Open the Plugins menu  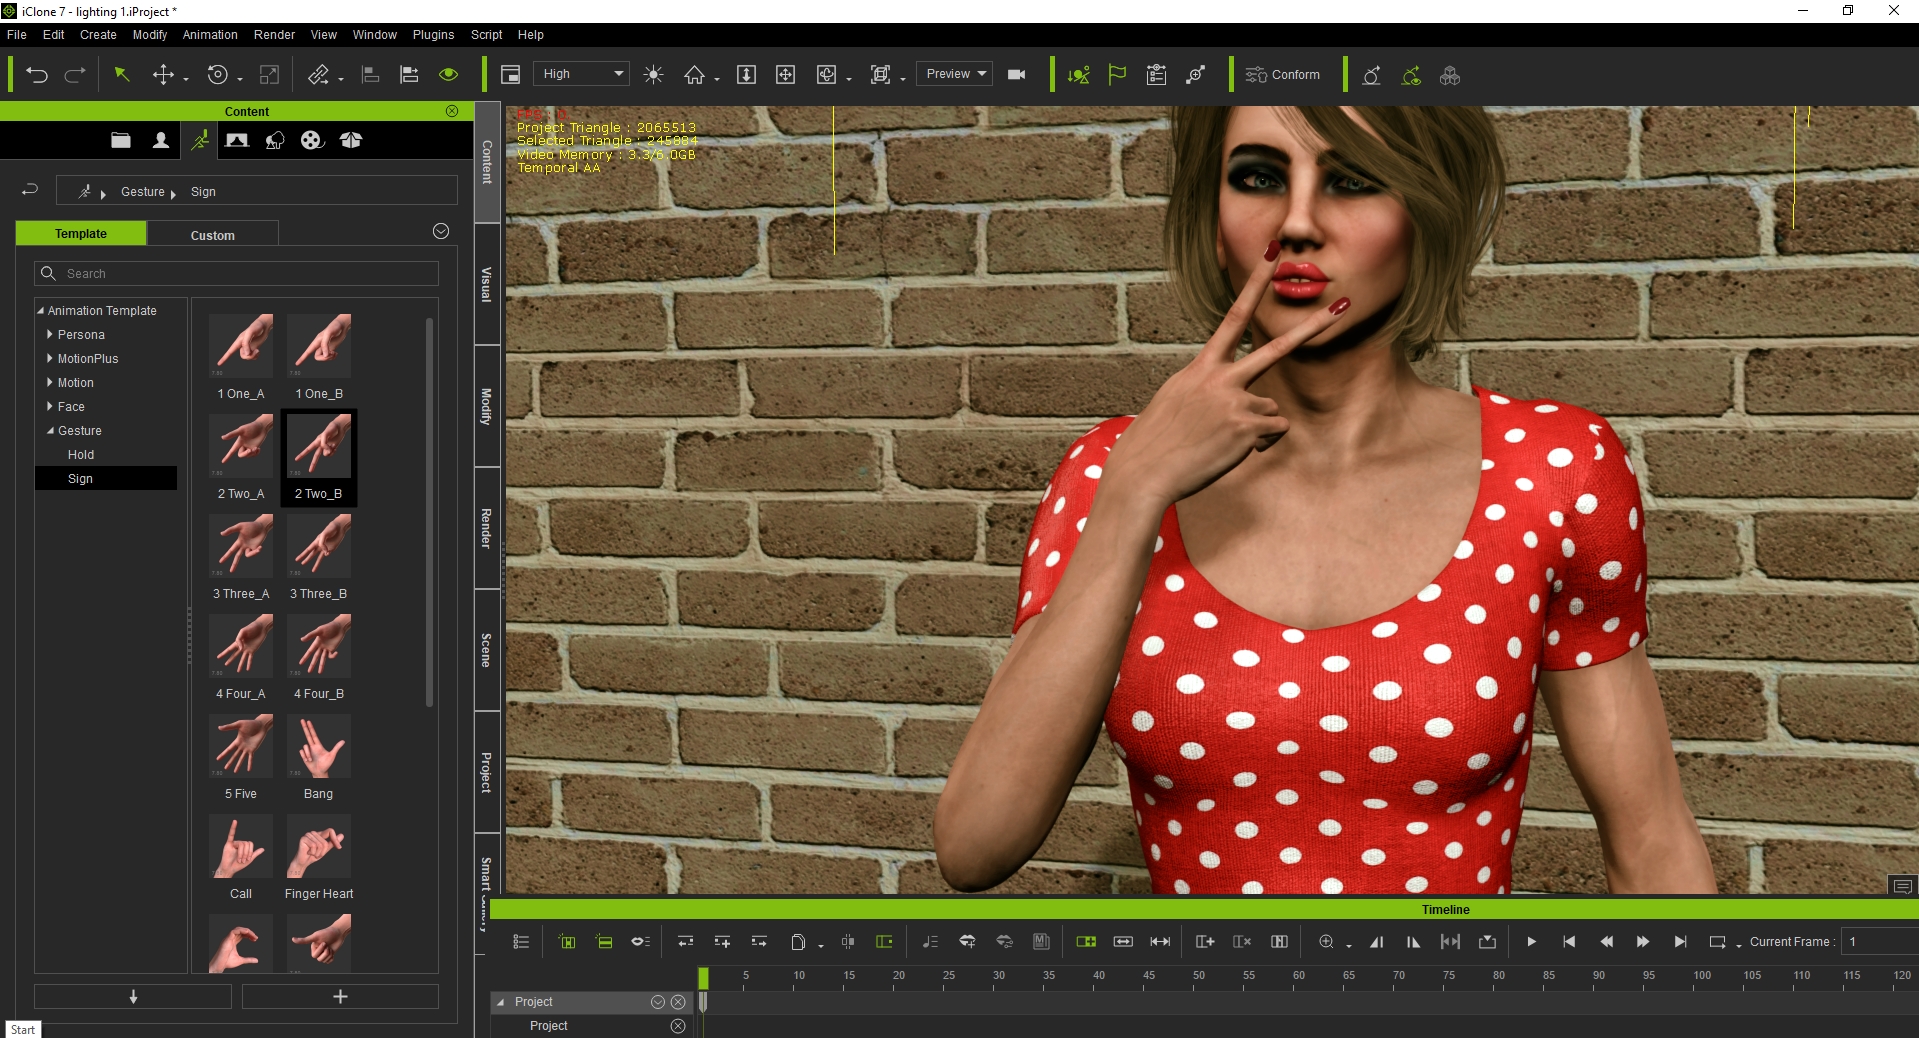click(433, 35)
